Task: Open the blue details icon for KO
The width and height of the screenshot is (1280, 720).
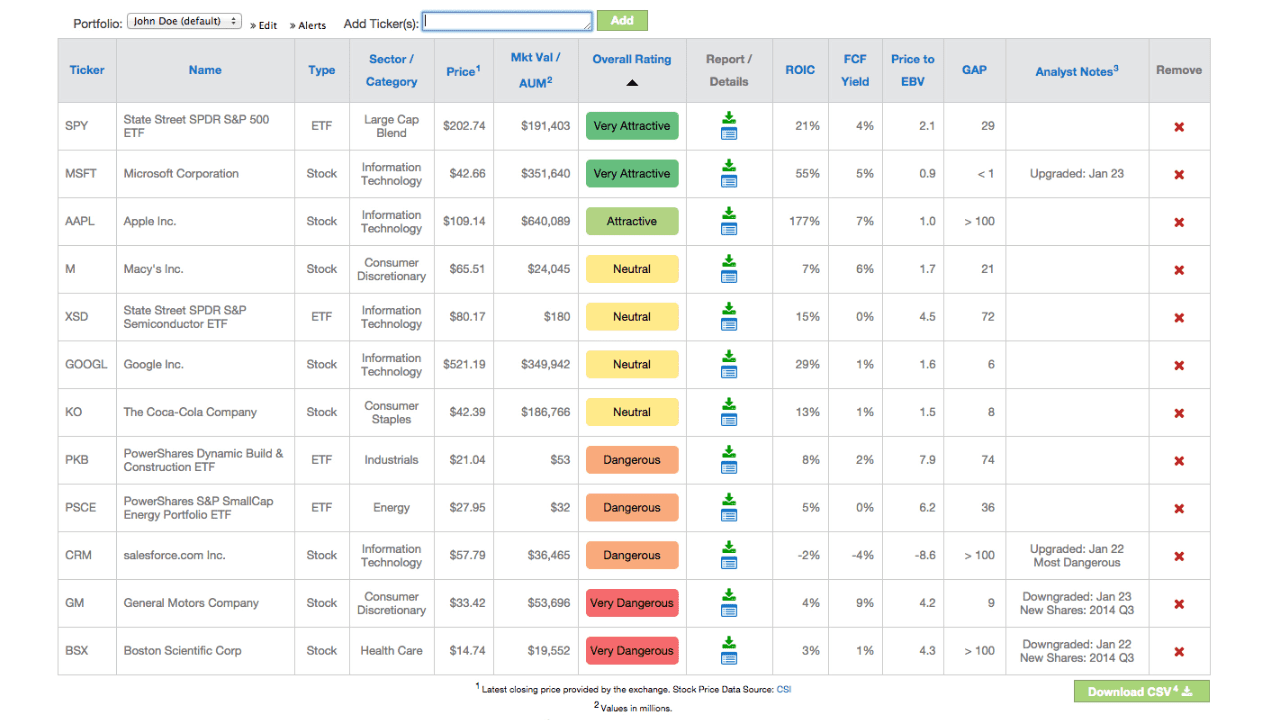Action: (729, 420)
